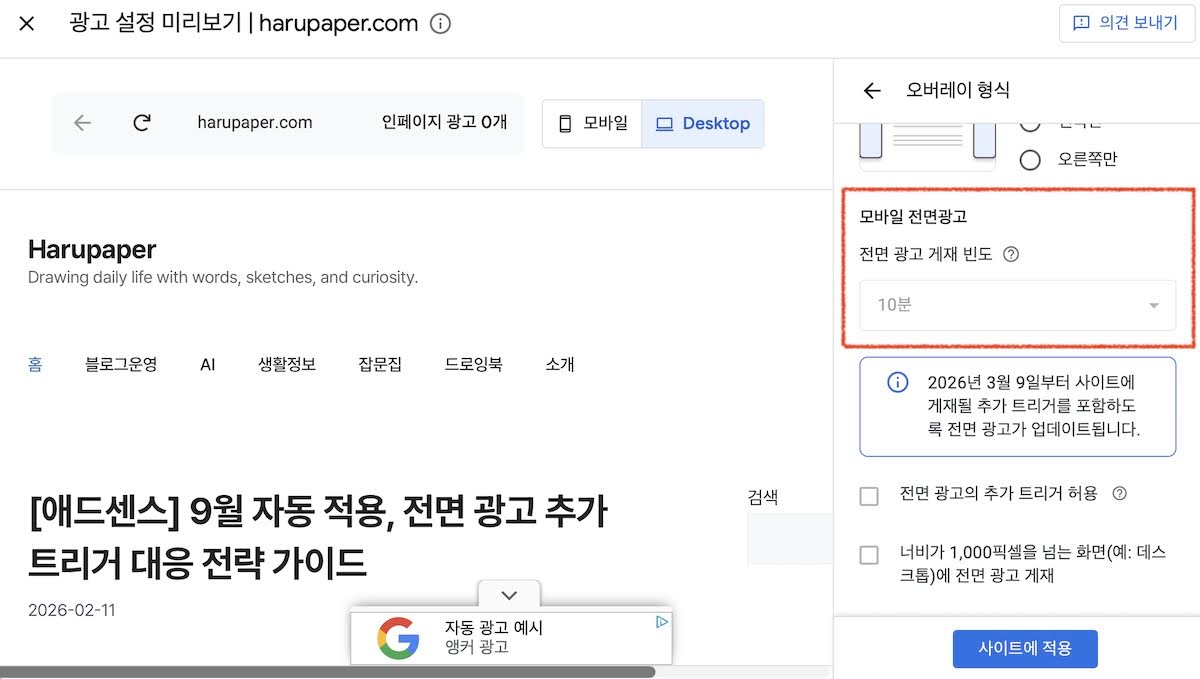
Task: Click the harupaper.com address field
Action: [253, 122]
